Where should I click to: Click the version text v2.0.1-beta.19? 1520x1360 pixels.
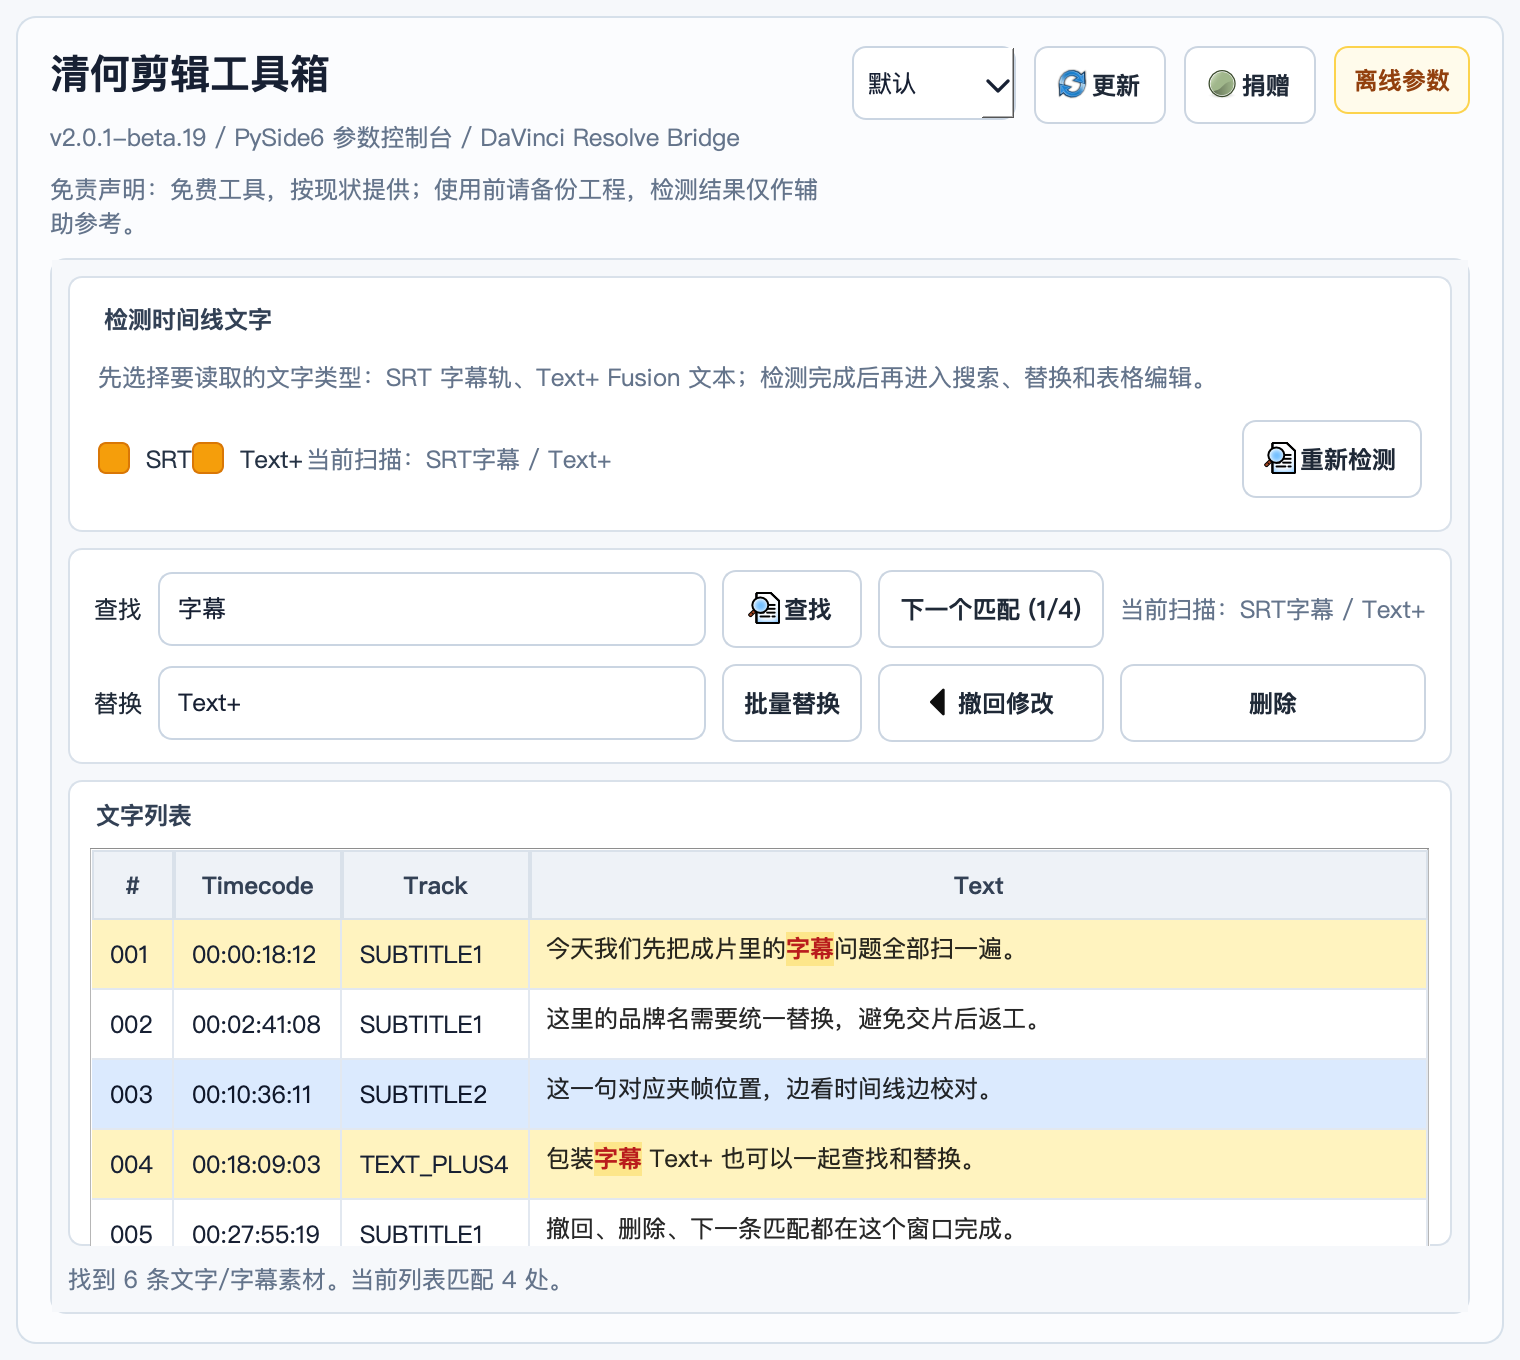(x=128, y=137)
